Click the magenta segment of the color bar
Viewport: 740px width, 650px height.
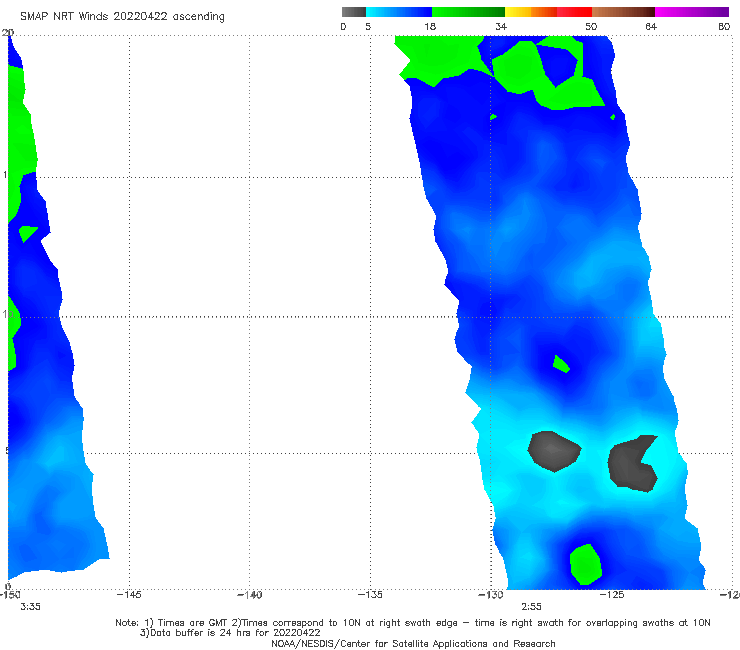tap(692, 12)
